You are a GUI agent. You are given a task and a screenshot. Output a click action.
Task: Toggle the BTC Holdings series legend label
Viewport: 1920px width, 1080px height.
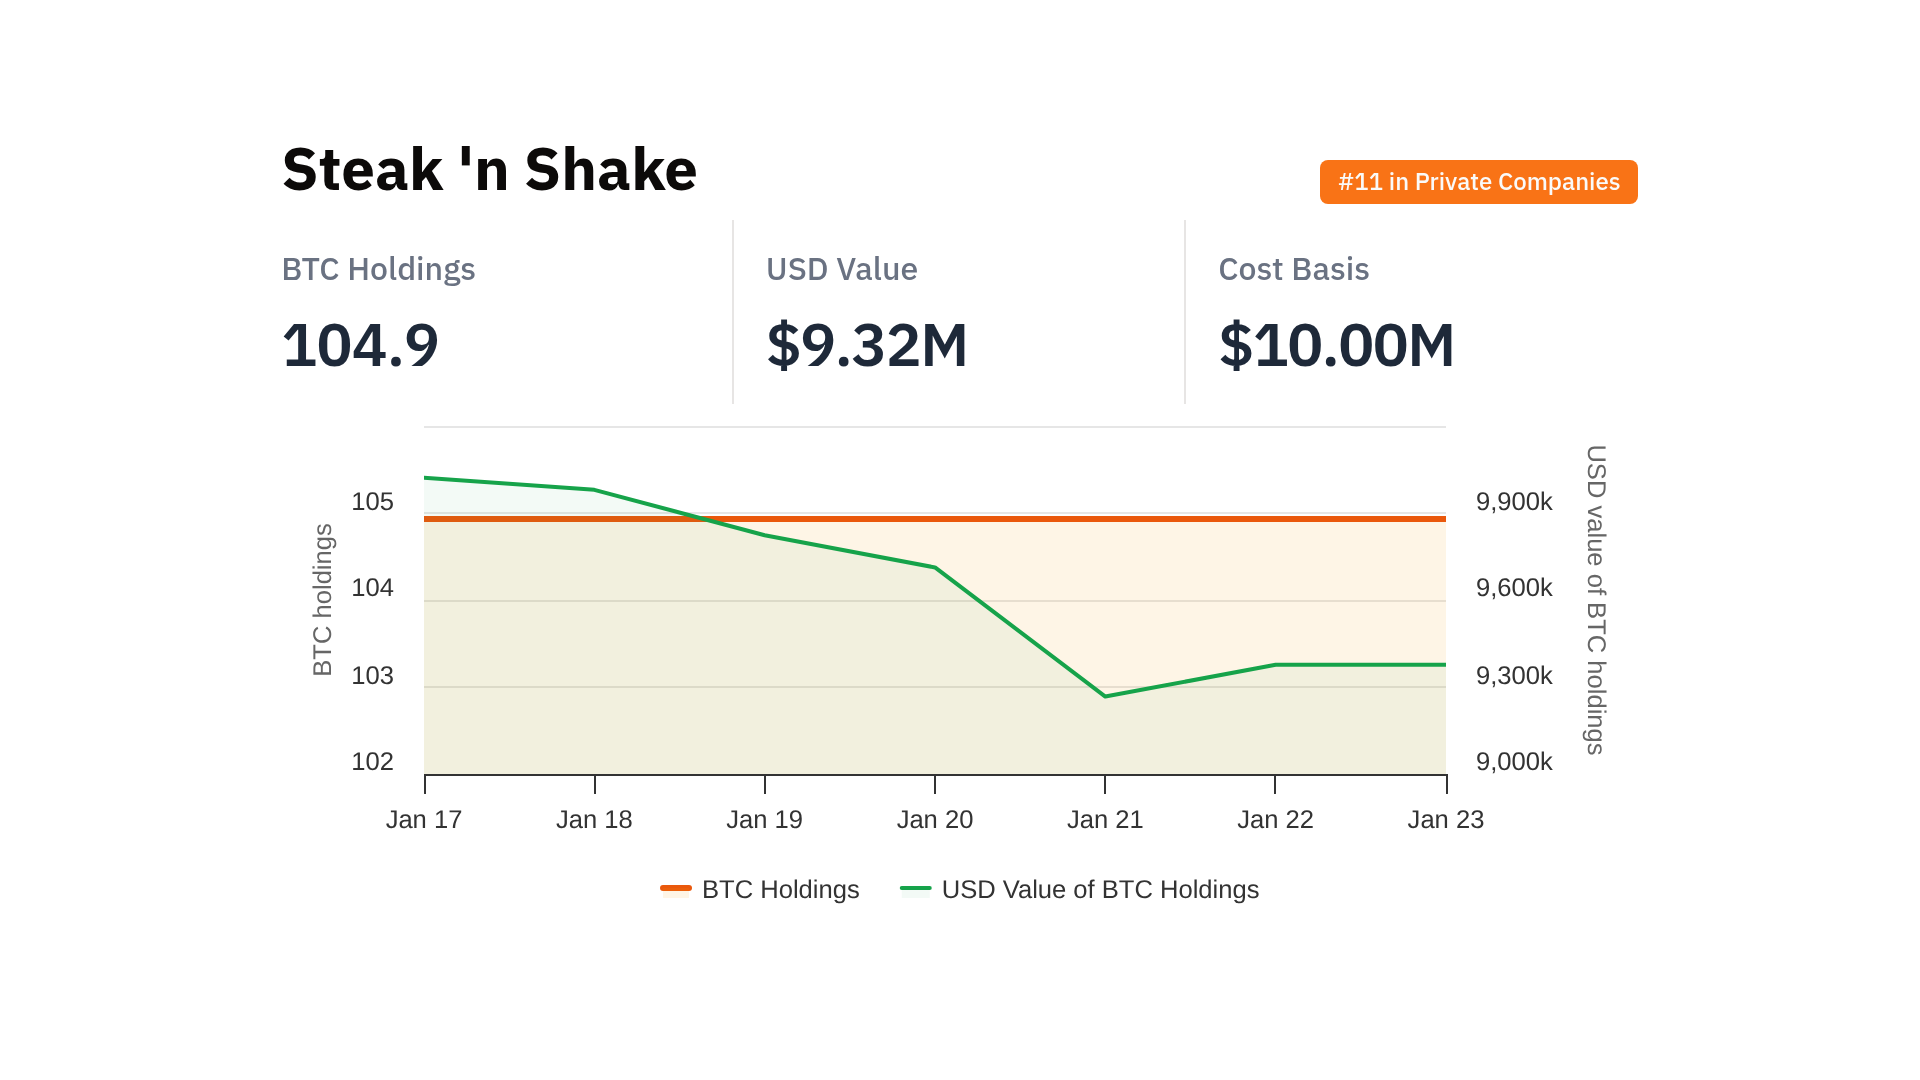click(x=780, y=889)
